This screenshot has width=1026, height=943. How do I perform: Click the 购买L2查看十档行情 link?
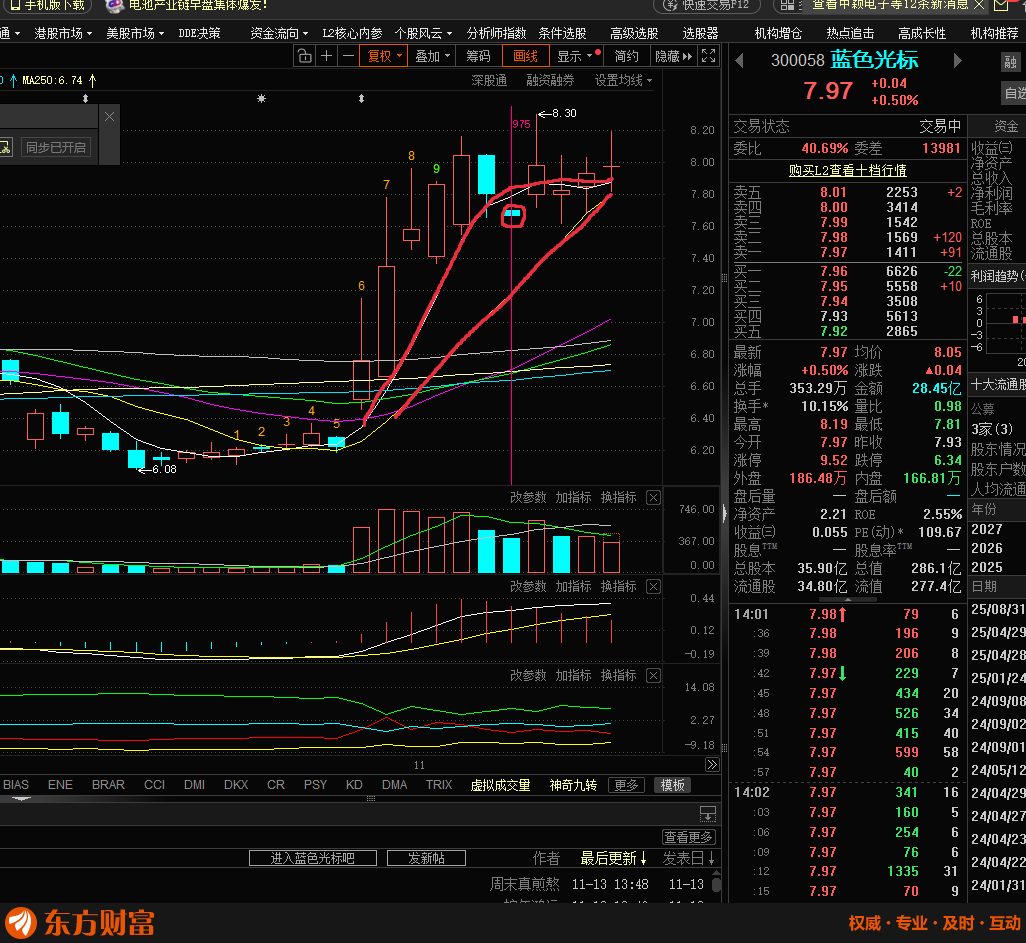847,170
